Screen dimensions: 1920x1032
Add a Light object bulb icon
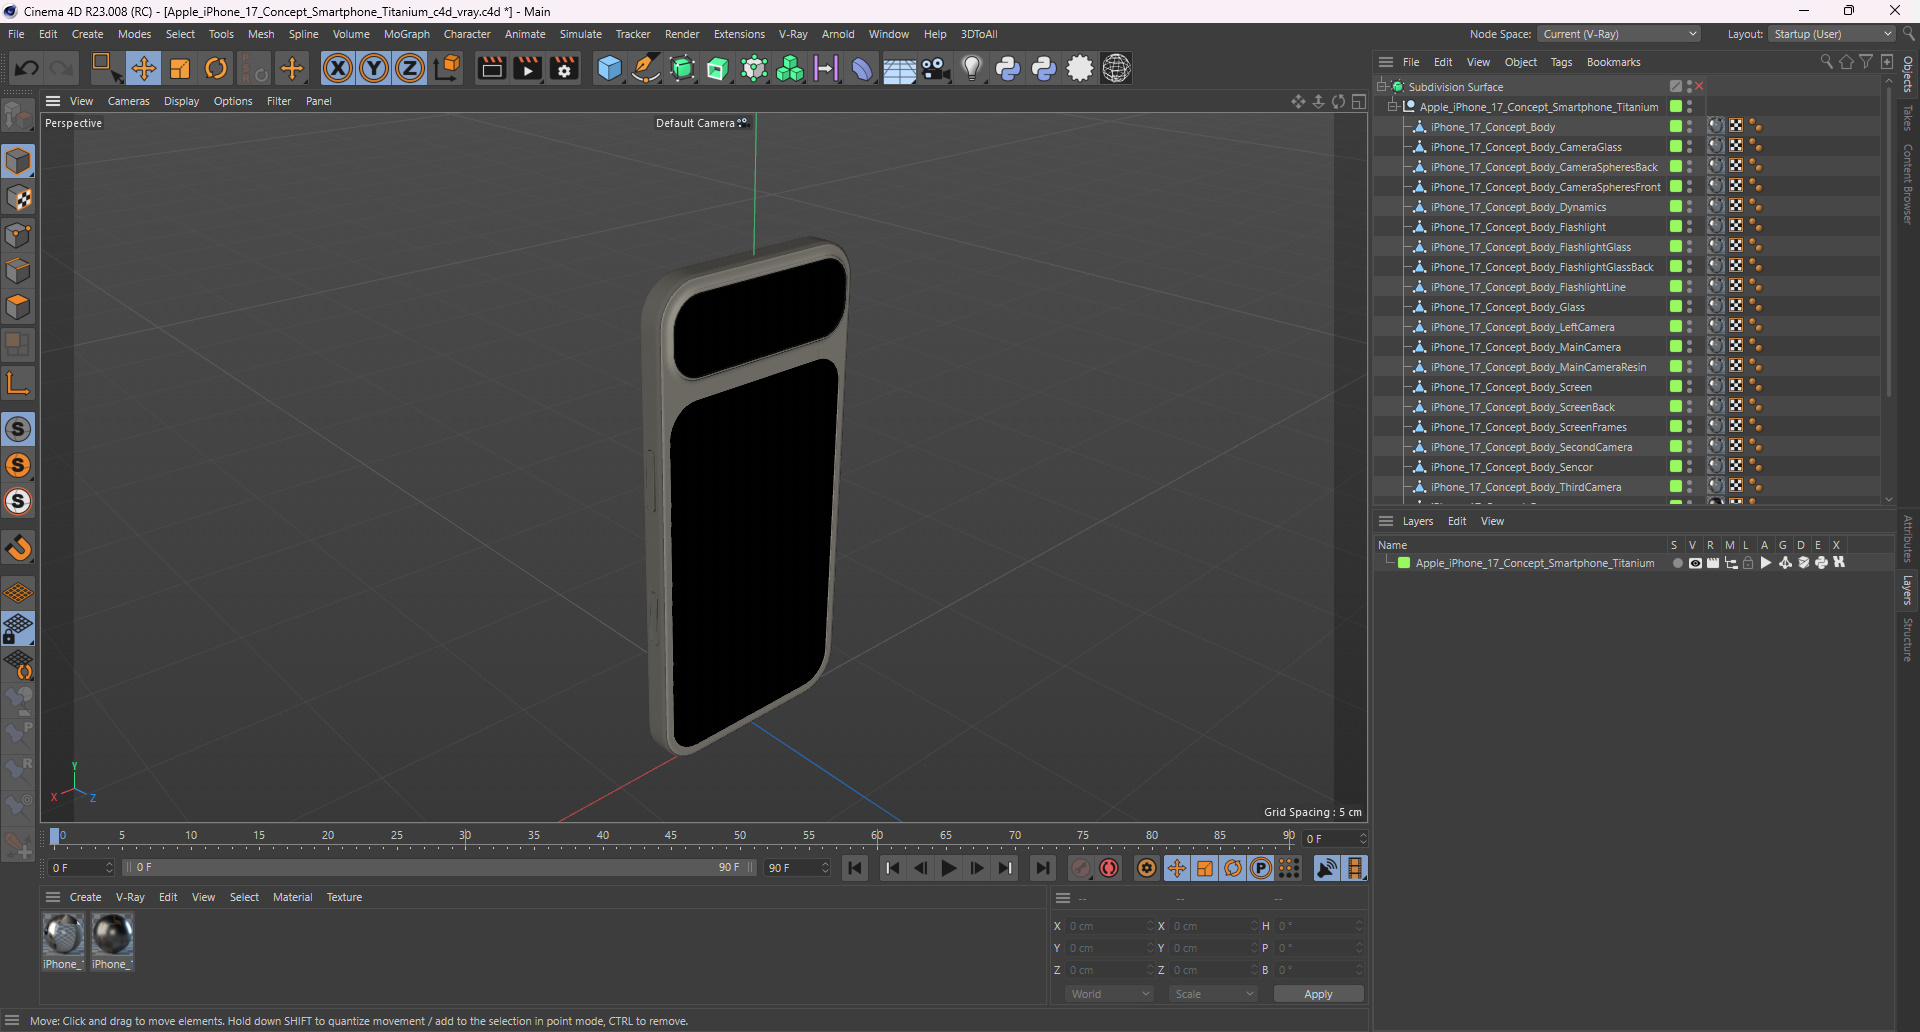click(x=972, y=68)
